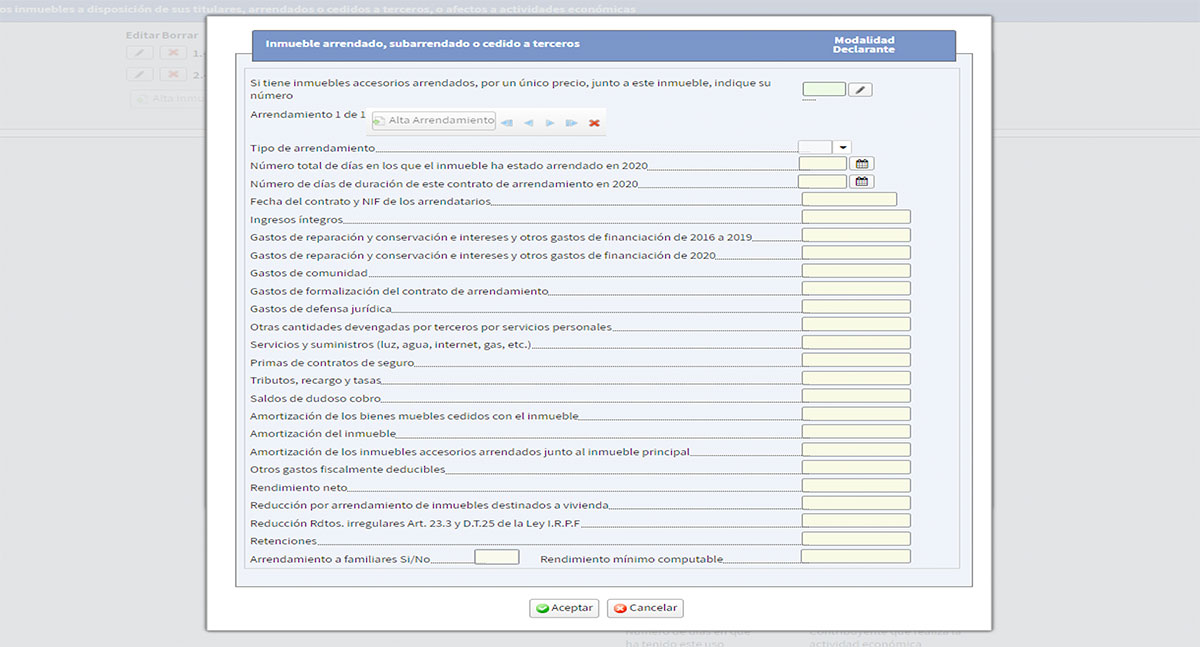The height and width of the screenshot is (647, 1200).
Task: Go to the first arrendamiento record
Action: pos(507,122)
